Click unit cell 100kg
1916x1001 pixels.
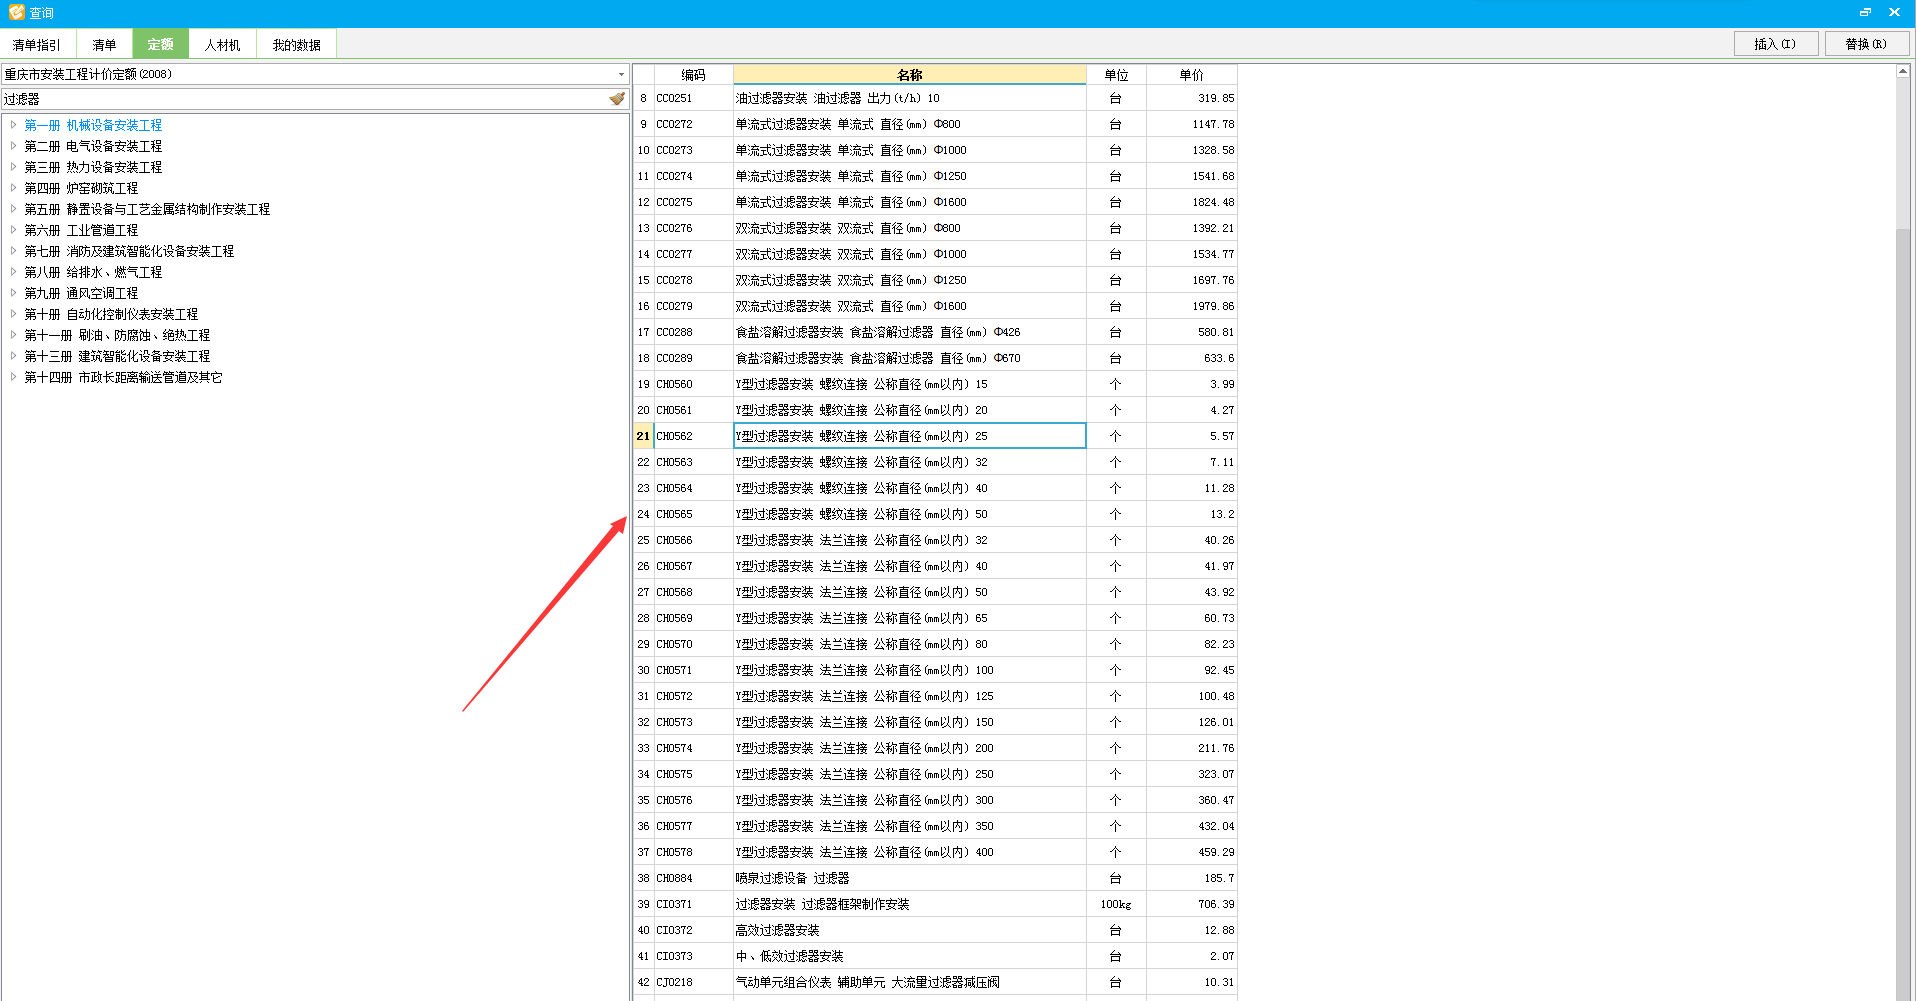click(1116, 904)
